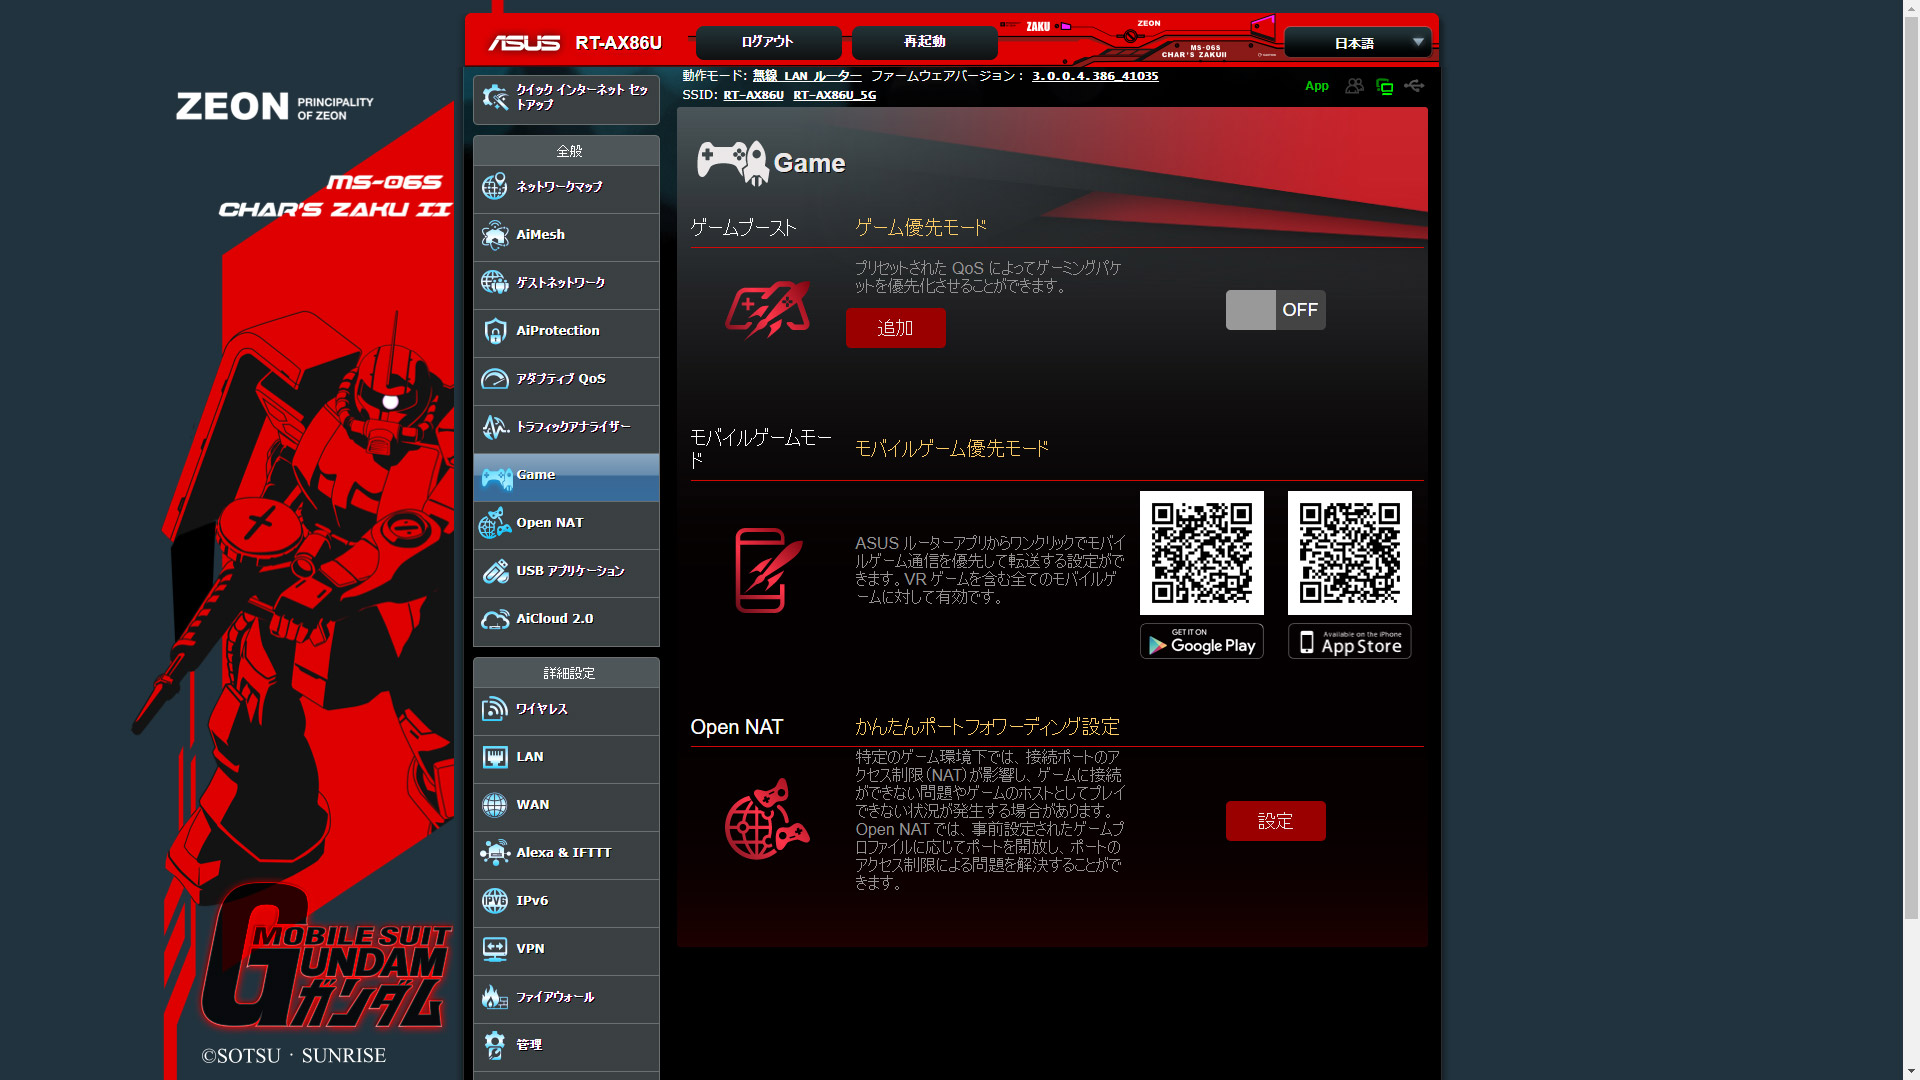Toggle Game Boost switch from OFF
This screenshot has height=1080, width=1920.
tap(1275, 310)
